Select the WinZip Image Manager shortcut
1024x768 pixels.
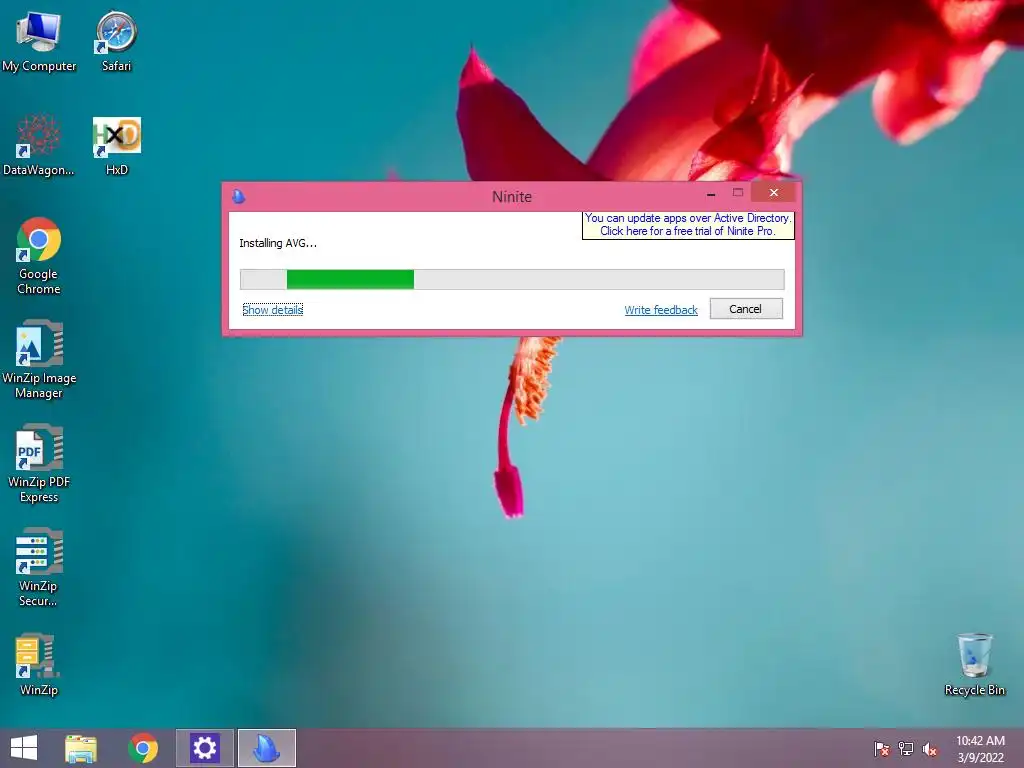(39, 359)
